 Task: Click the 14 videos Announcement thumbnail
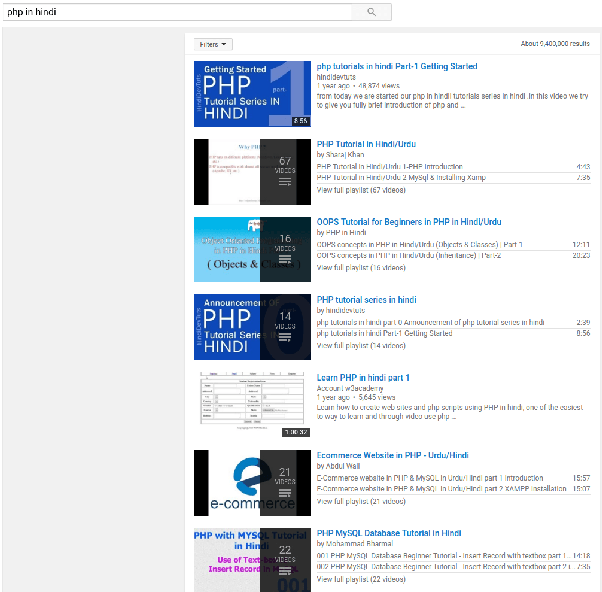(252, 327)
